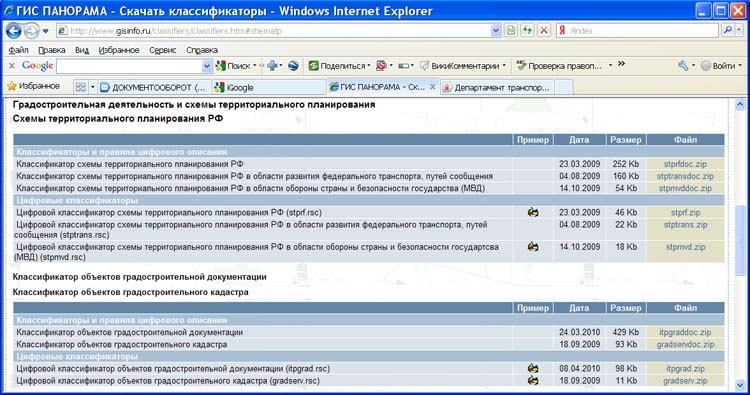Click the size 429 Kb cell
The height and width of the screenshot is (395, 750).
click(626, 332)
